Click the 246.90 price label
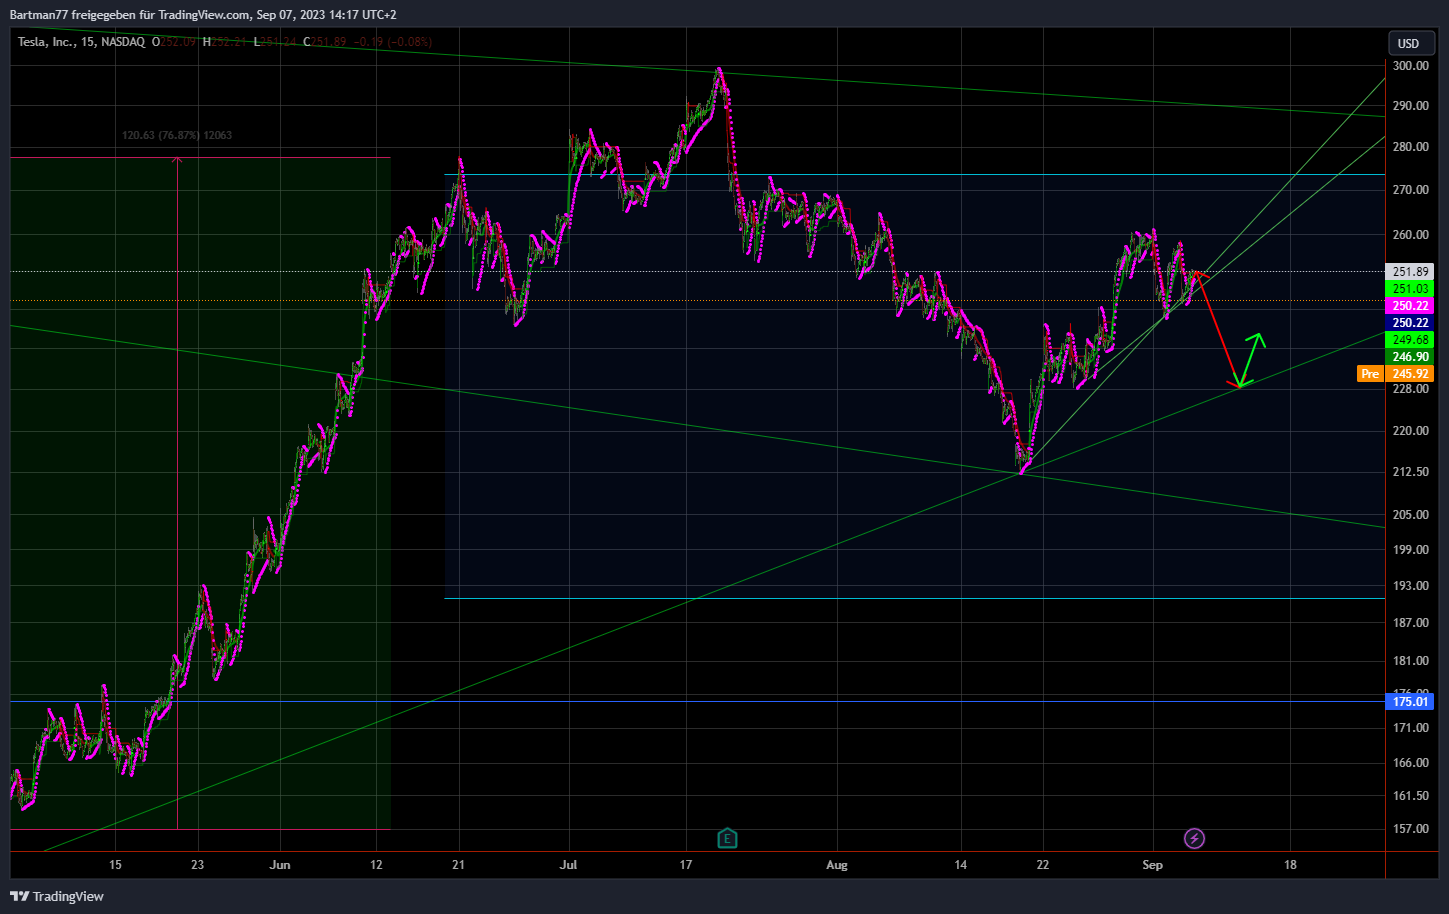 1411,357
